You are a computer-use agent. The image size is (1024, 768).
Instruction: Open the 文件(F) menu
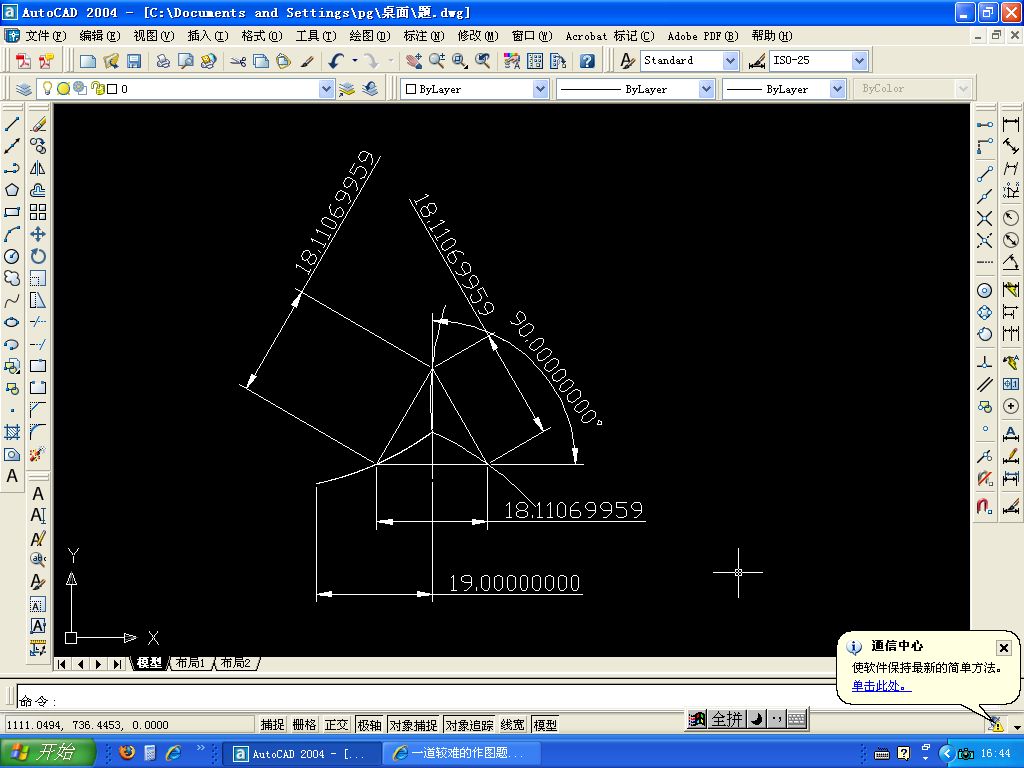coord(46,36)
